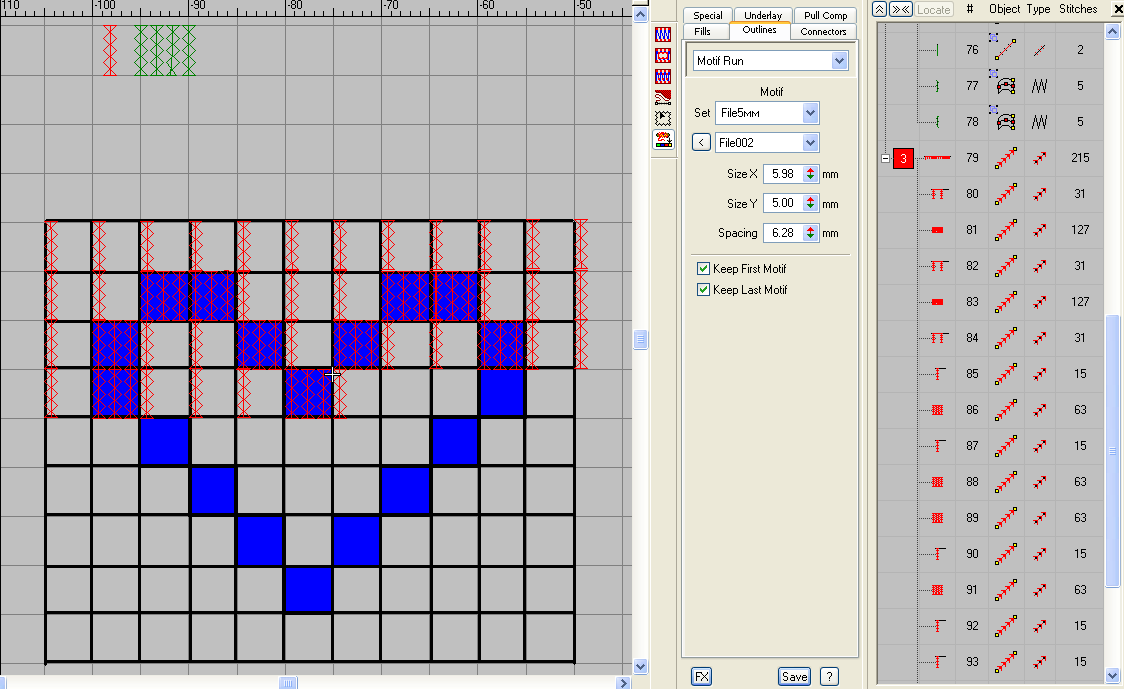The image size is (1124, 689).
Task: Open the Motif Run outline type dropdown
Action: [839, 61]
